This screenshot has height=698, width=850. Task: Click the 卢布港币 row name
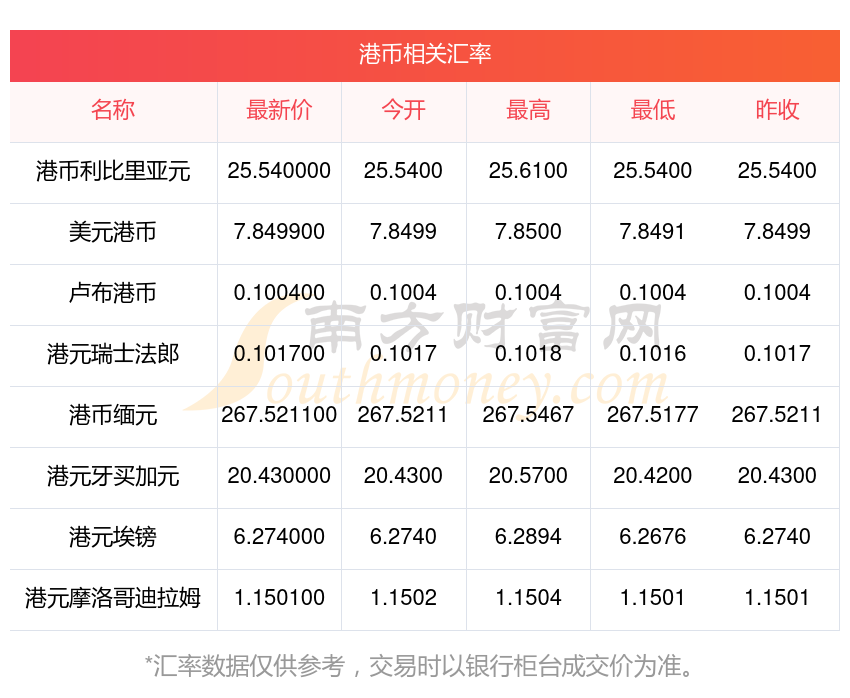pos(113,293)
